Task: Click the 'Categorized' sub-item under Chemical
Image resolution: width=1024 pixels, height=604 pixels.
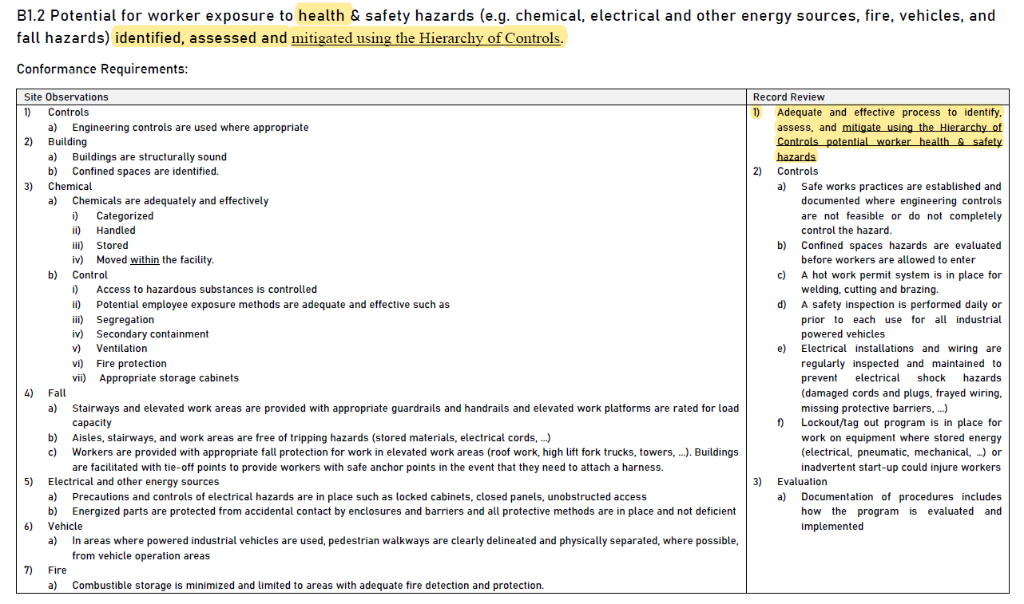Action: 125,216
